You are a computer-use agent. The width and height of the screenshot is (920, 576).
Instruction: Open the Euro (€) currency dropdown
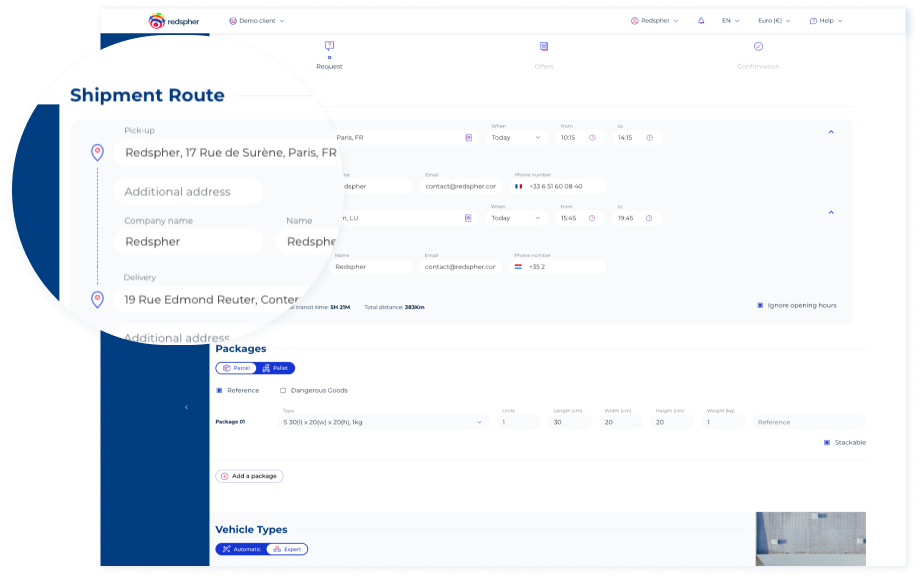pos(774,21)
